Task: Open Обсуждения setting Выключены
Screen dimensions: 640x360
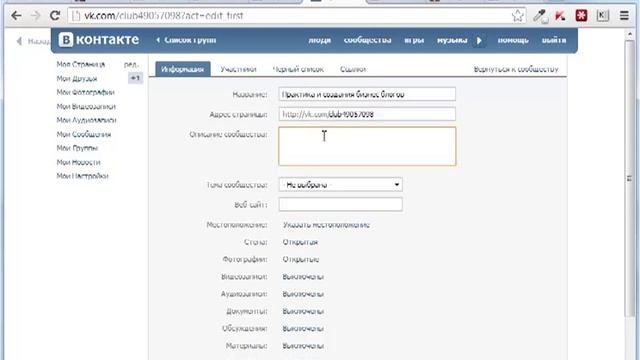Action: (303, 329)
